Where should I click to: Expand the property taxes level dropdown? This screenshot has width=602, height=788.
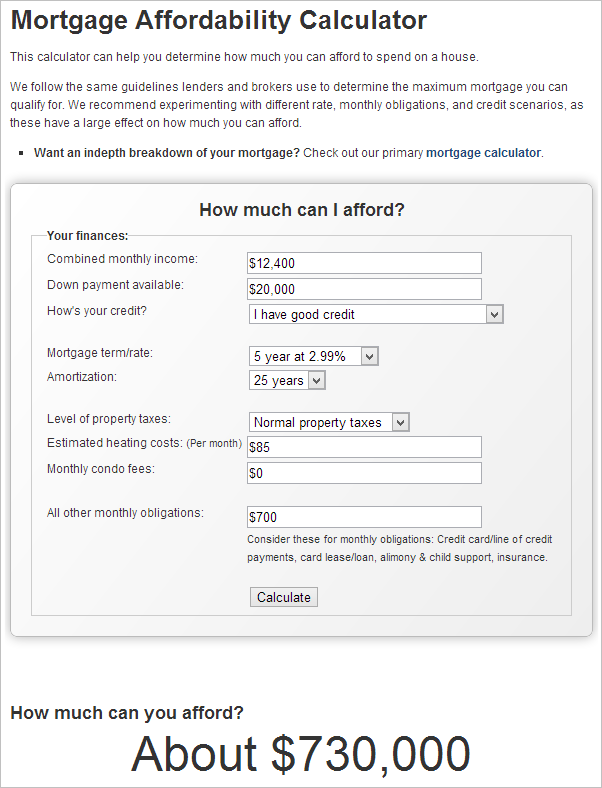point(400,422)
